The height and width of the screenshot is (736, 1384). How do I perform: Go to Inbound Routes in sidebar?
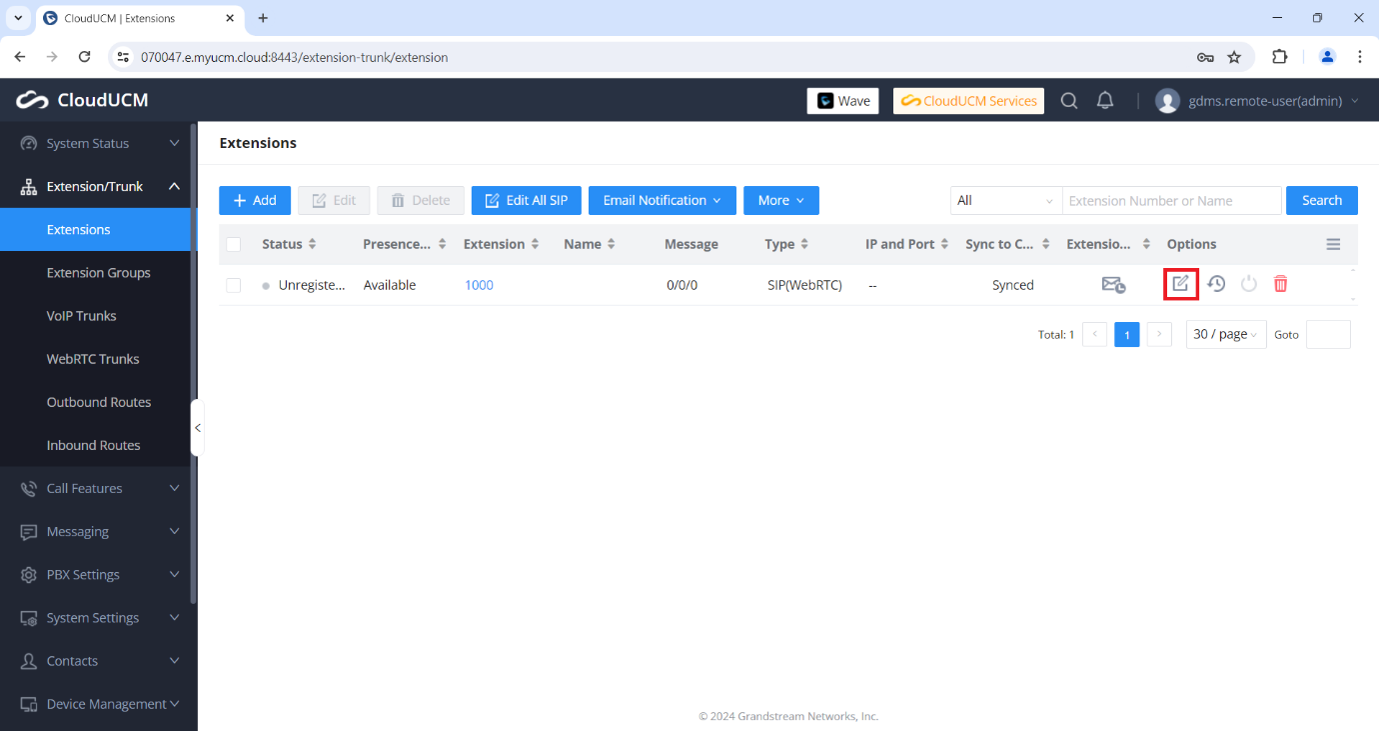(x=93, y=445)
